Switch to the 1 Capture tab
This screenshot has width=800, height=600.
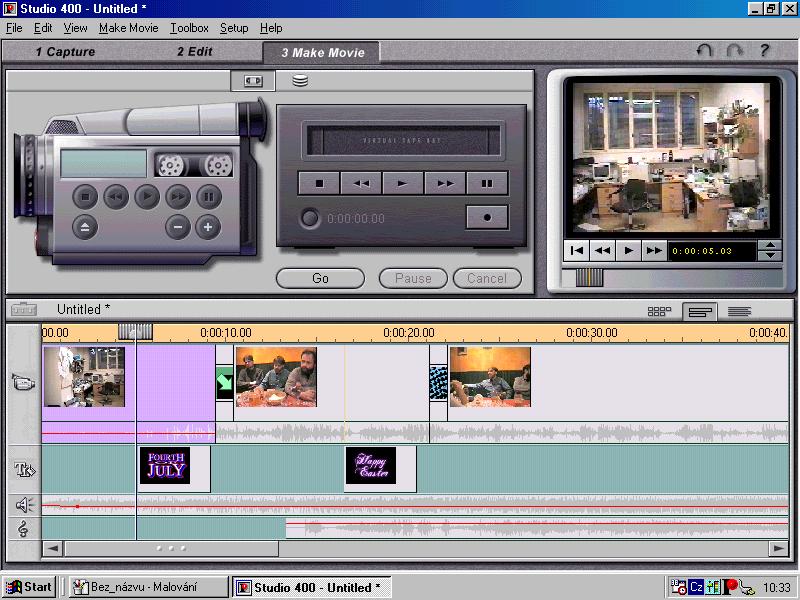(x=65, y=52)
